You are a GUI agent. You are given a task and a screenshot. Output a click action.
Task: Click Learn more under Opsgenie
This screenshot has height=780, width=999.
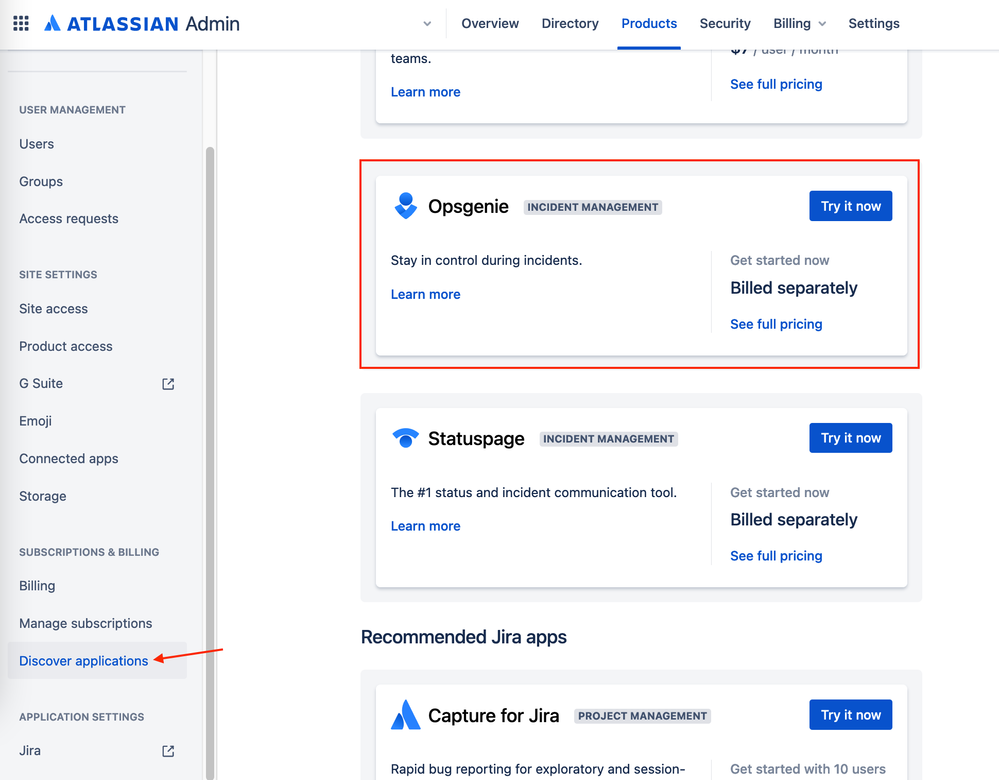426,294
